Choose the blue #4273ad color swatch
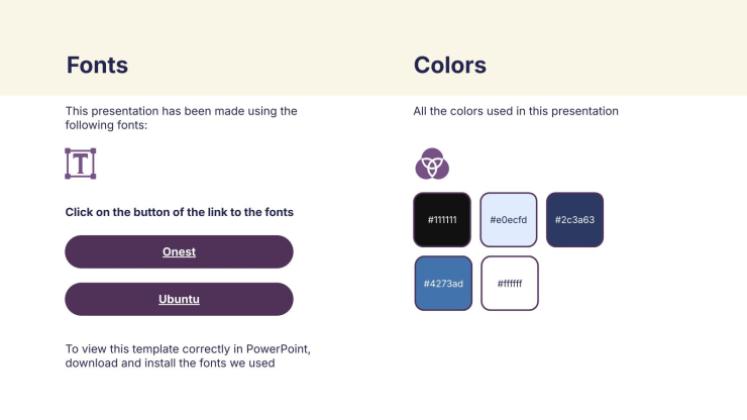The height and width of the screenshot is (420, 747). 444,283
